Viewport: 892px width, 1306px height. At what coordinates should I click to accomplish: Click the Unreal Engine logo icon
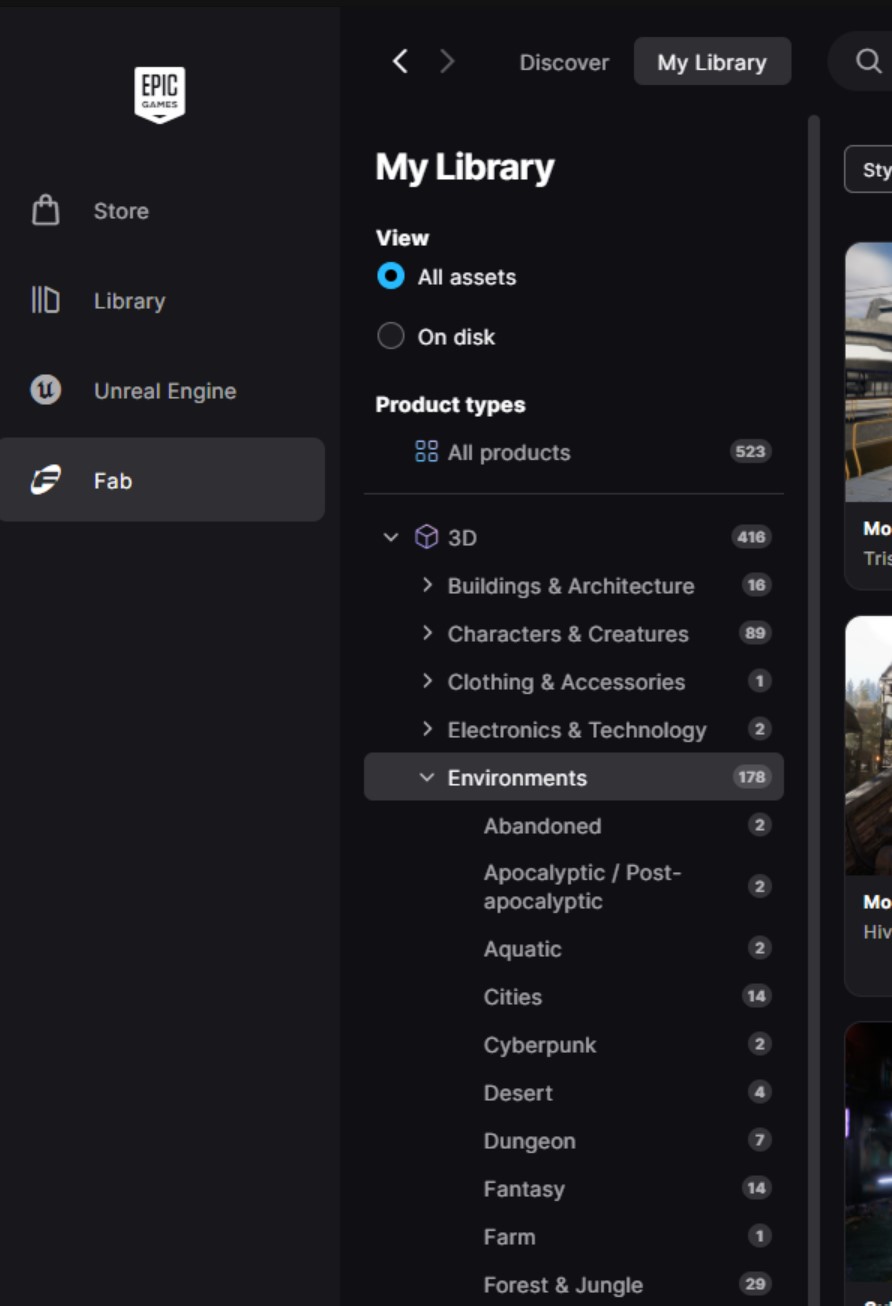tap(46, 390)
